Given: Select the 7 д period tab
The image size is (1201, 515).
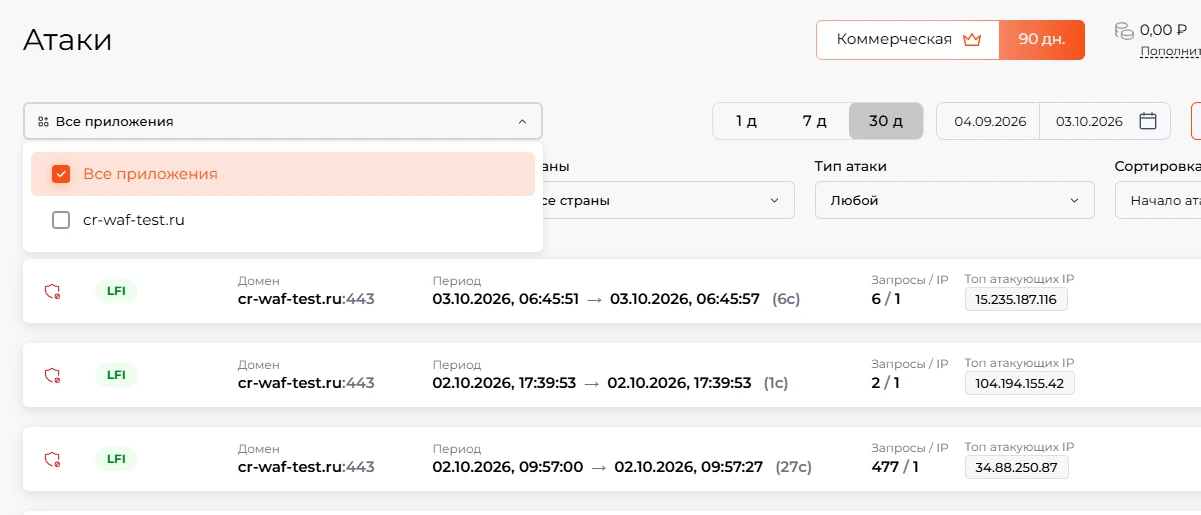Looking at the screenshot, I should (x=814, y=121).
